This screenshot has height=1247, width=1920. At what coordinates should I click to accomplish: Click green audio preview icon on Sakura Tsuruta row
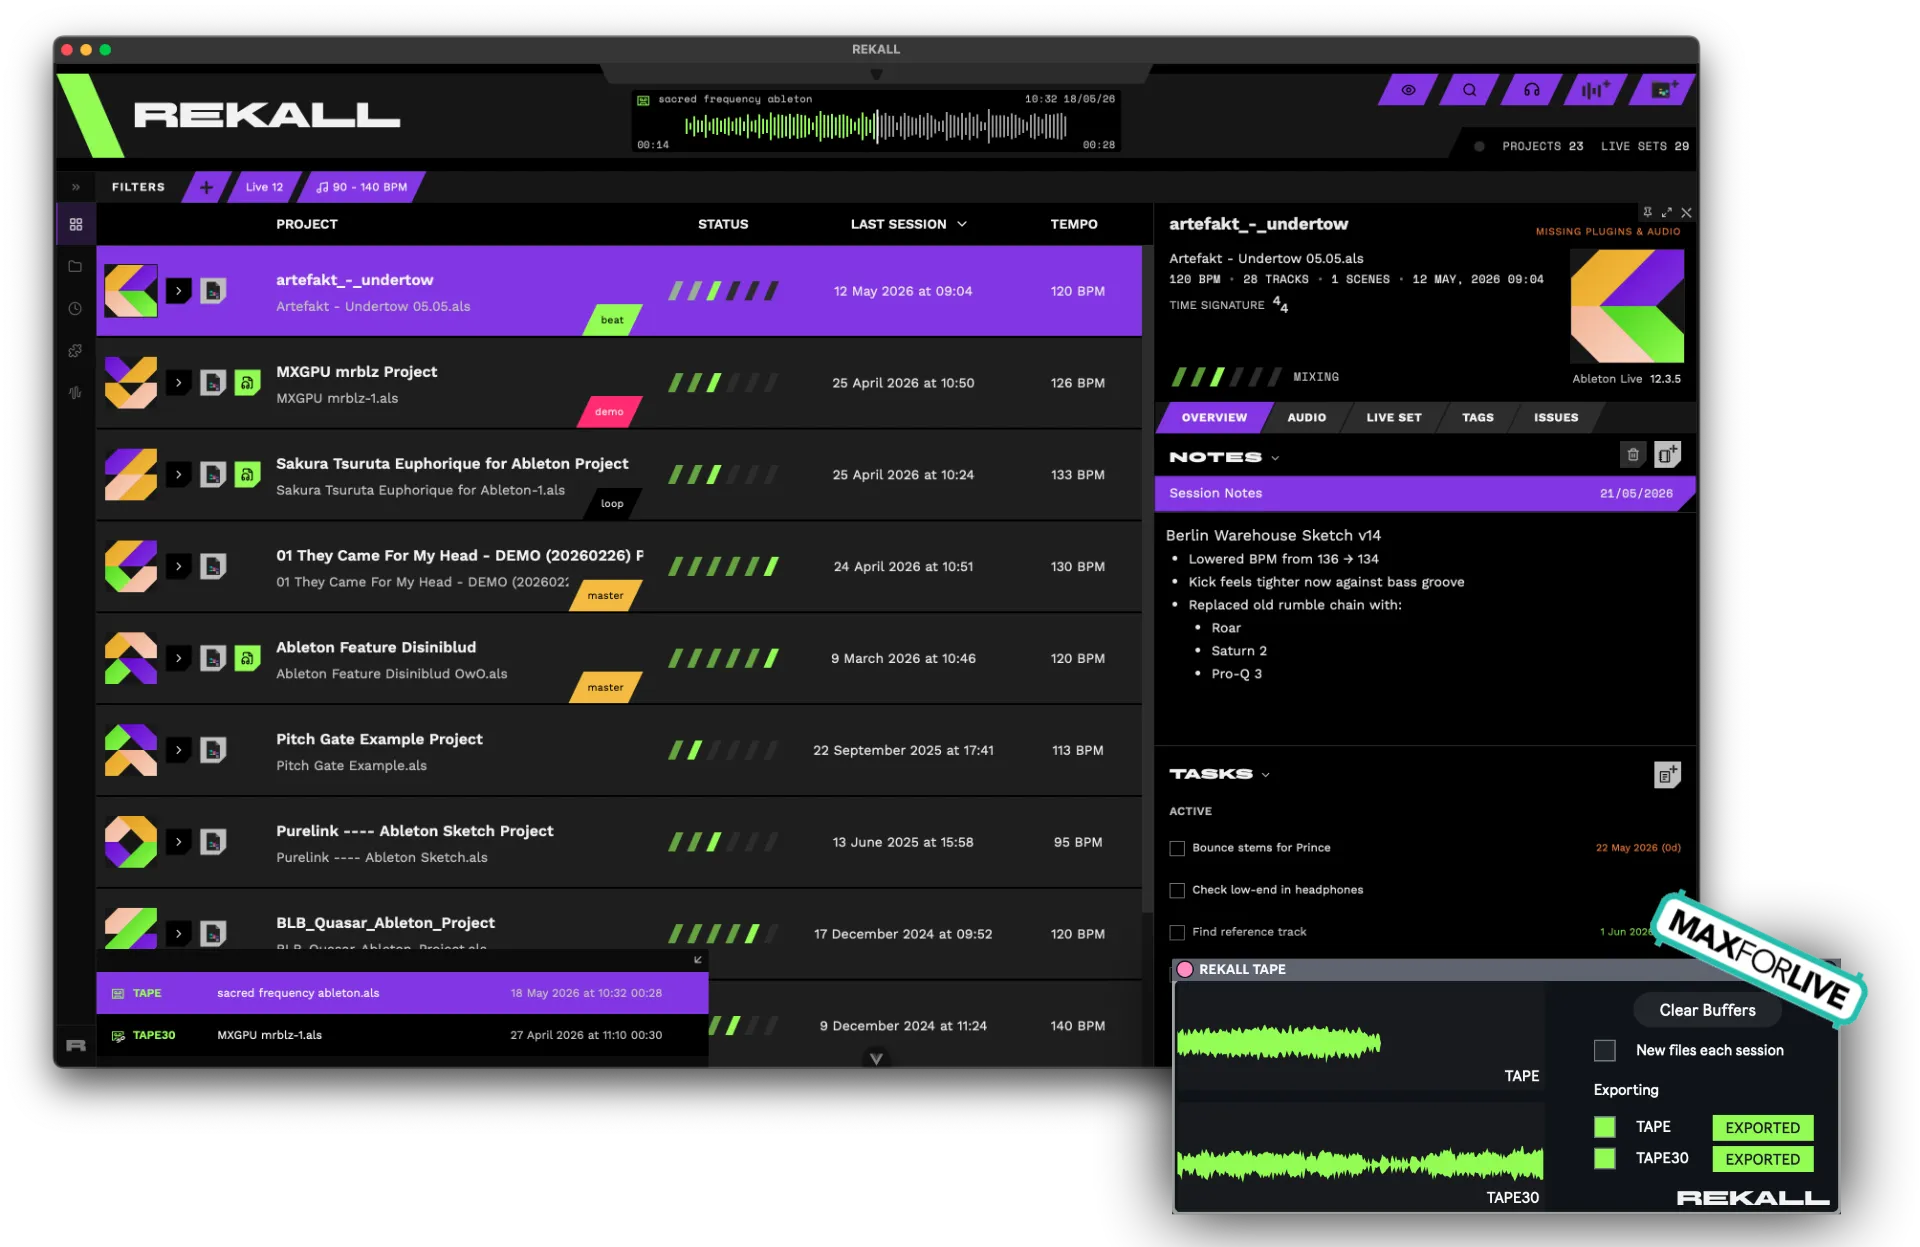coord(247,475)
